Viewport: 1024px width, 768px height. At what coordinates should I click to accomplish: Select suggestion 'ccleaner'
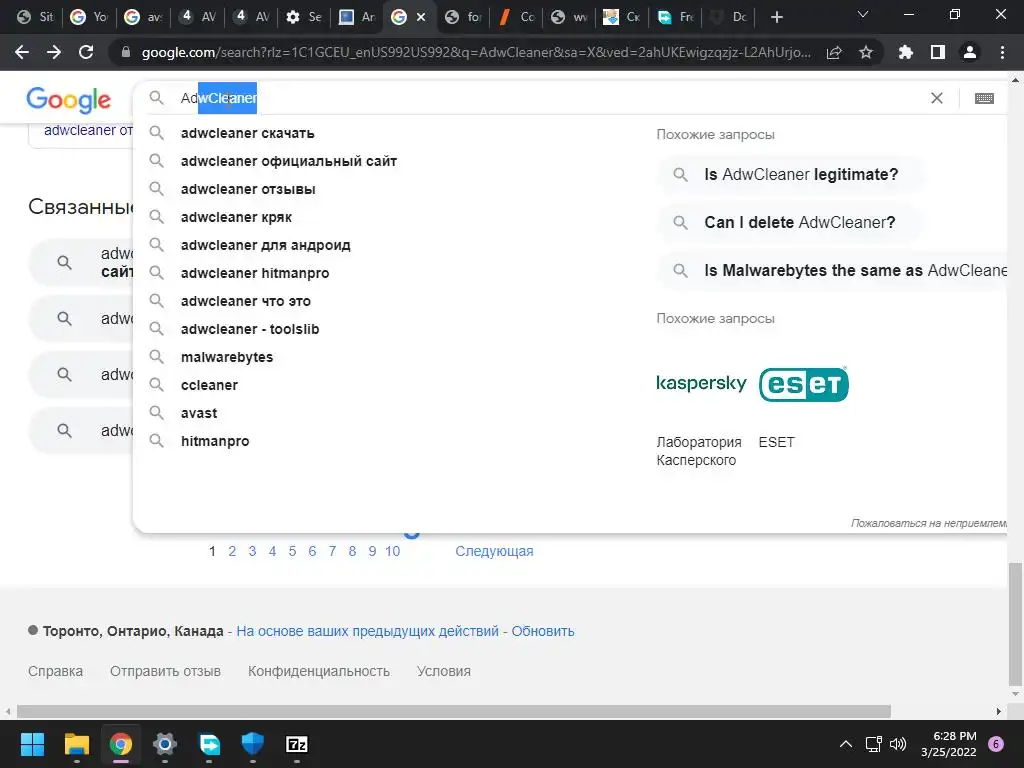[209, 385]
